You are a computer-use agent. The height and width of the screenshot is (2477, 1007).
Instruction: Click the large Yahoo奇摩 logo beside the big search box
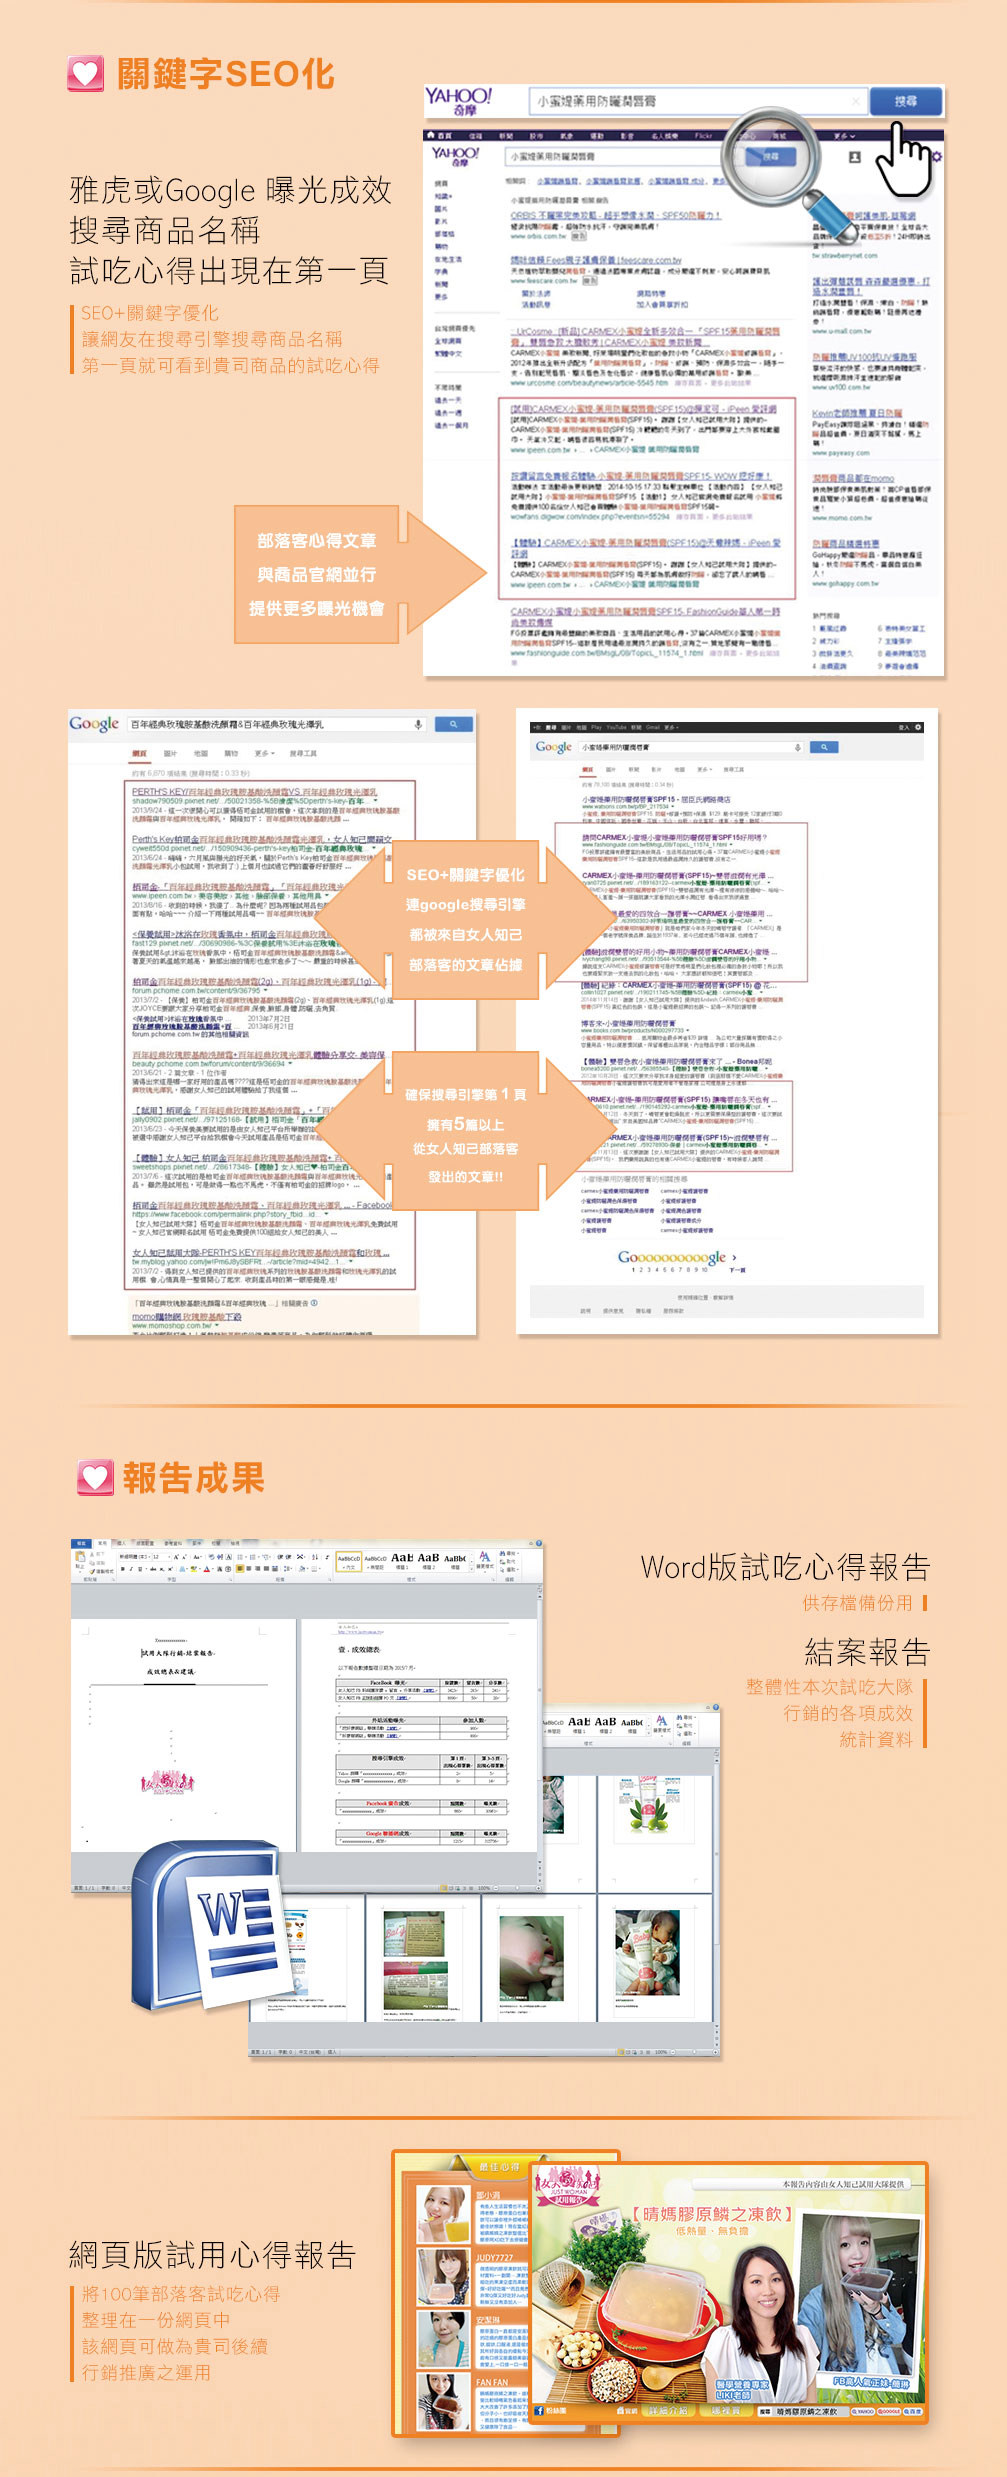459,101
